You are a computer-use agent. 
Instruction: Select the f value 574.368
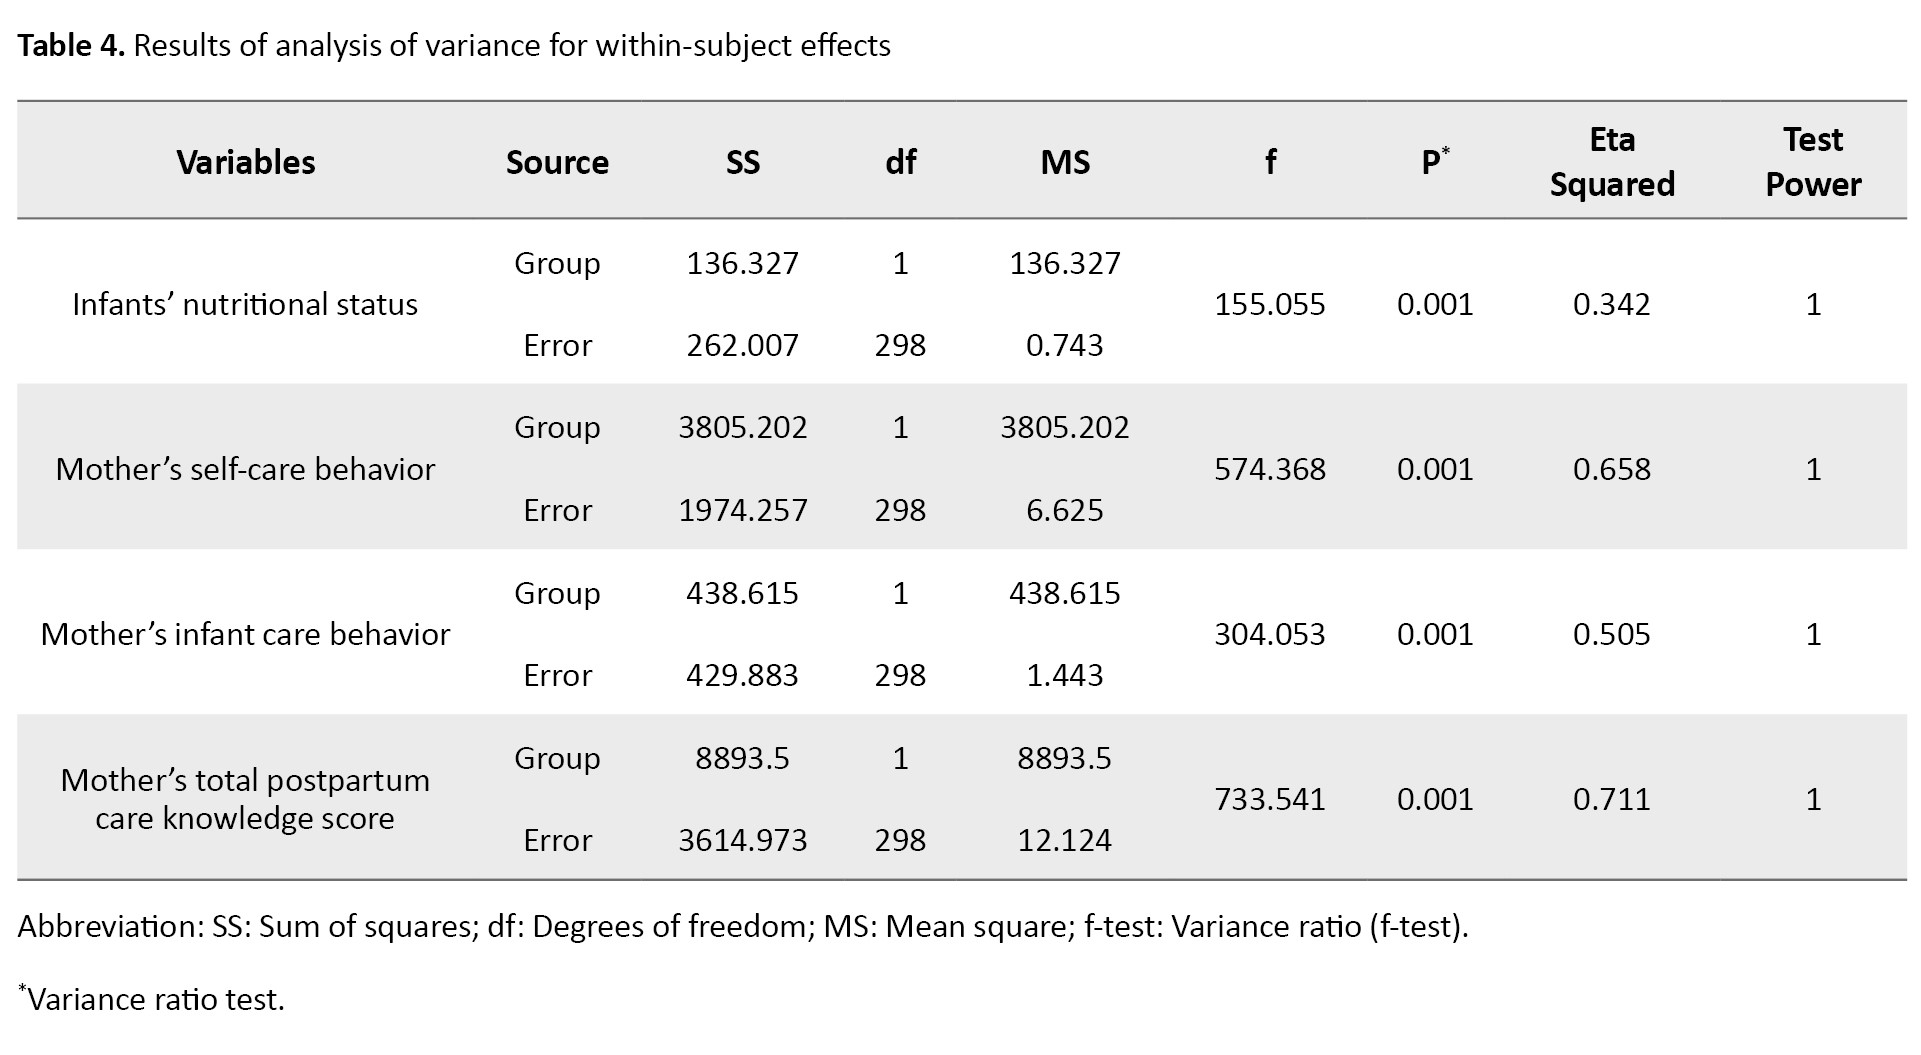1270,469
